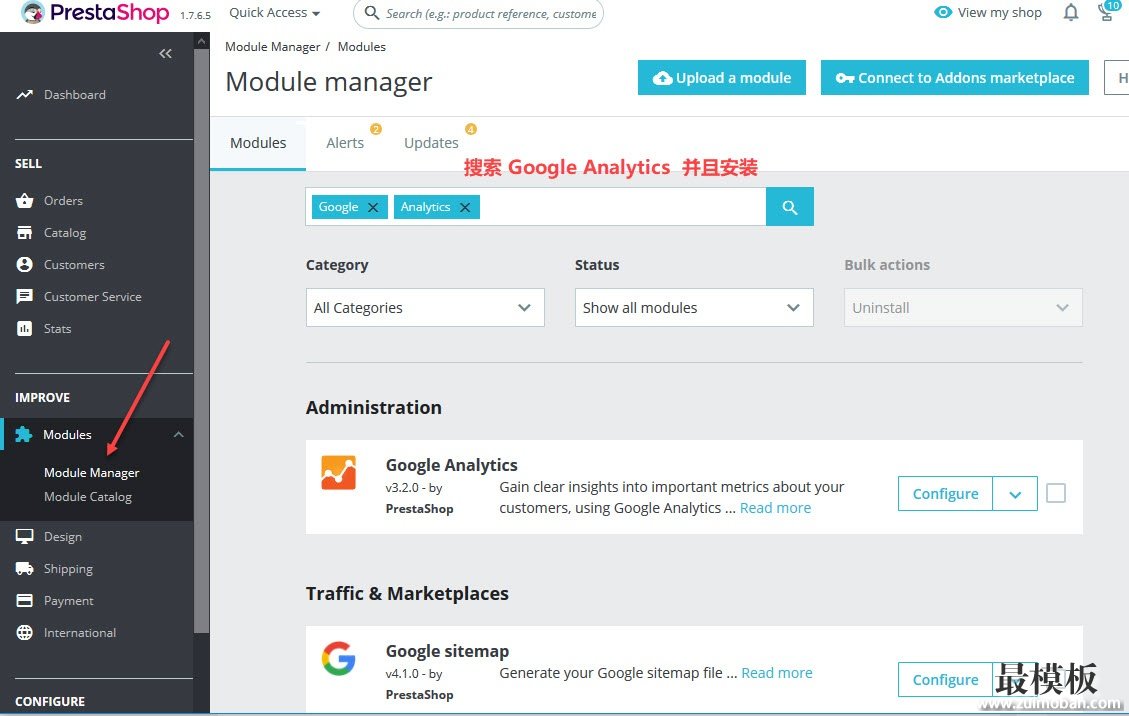Click the Design monitor icon
The width and height of the screenshot is (1129, 716).
24,537
